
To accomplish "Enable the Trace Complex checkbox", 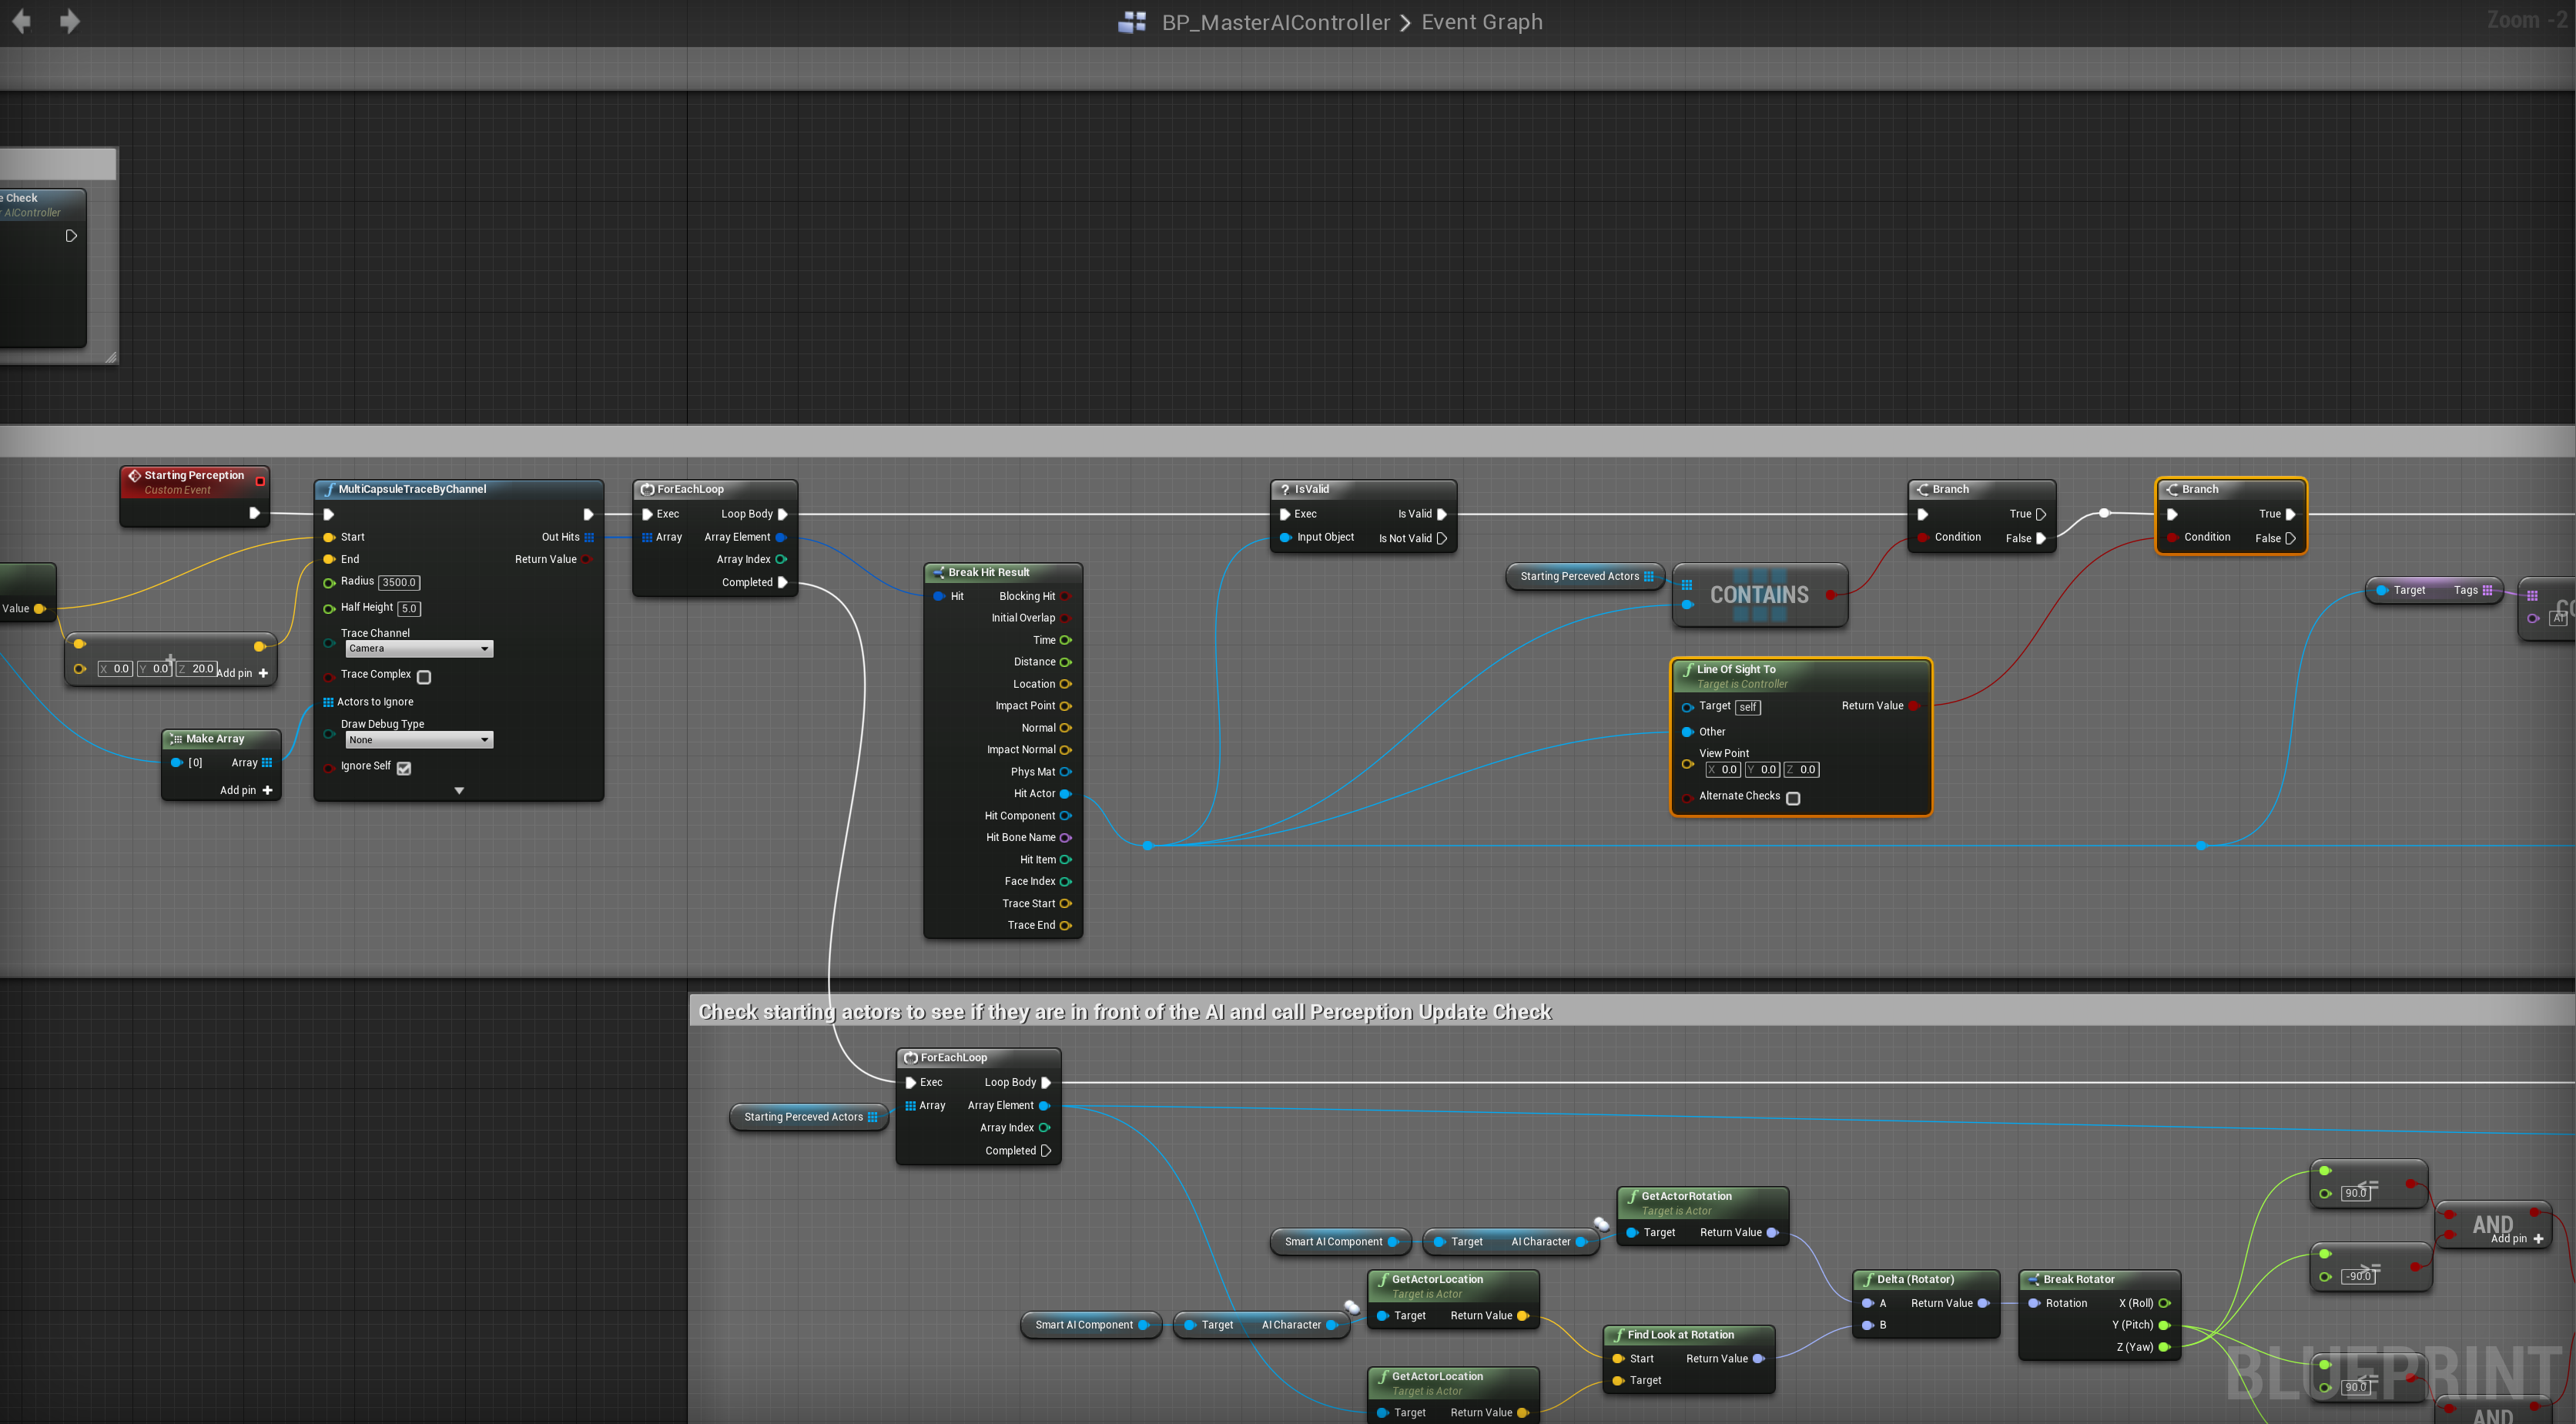I will [424, 677].
